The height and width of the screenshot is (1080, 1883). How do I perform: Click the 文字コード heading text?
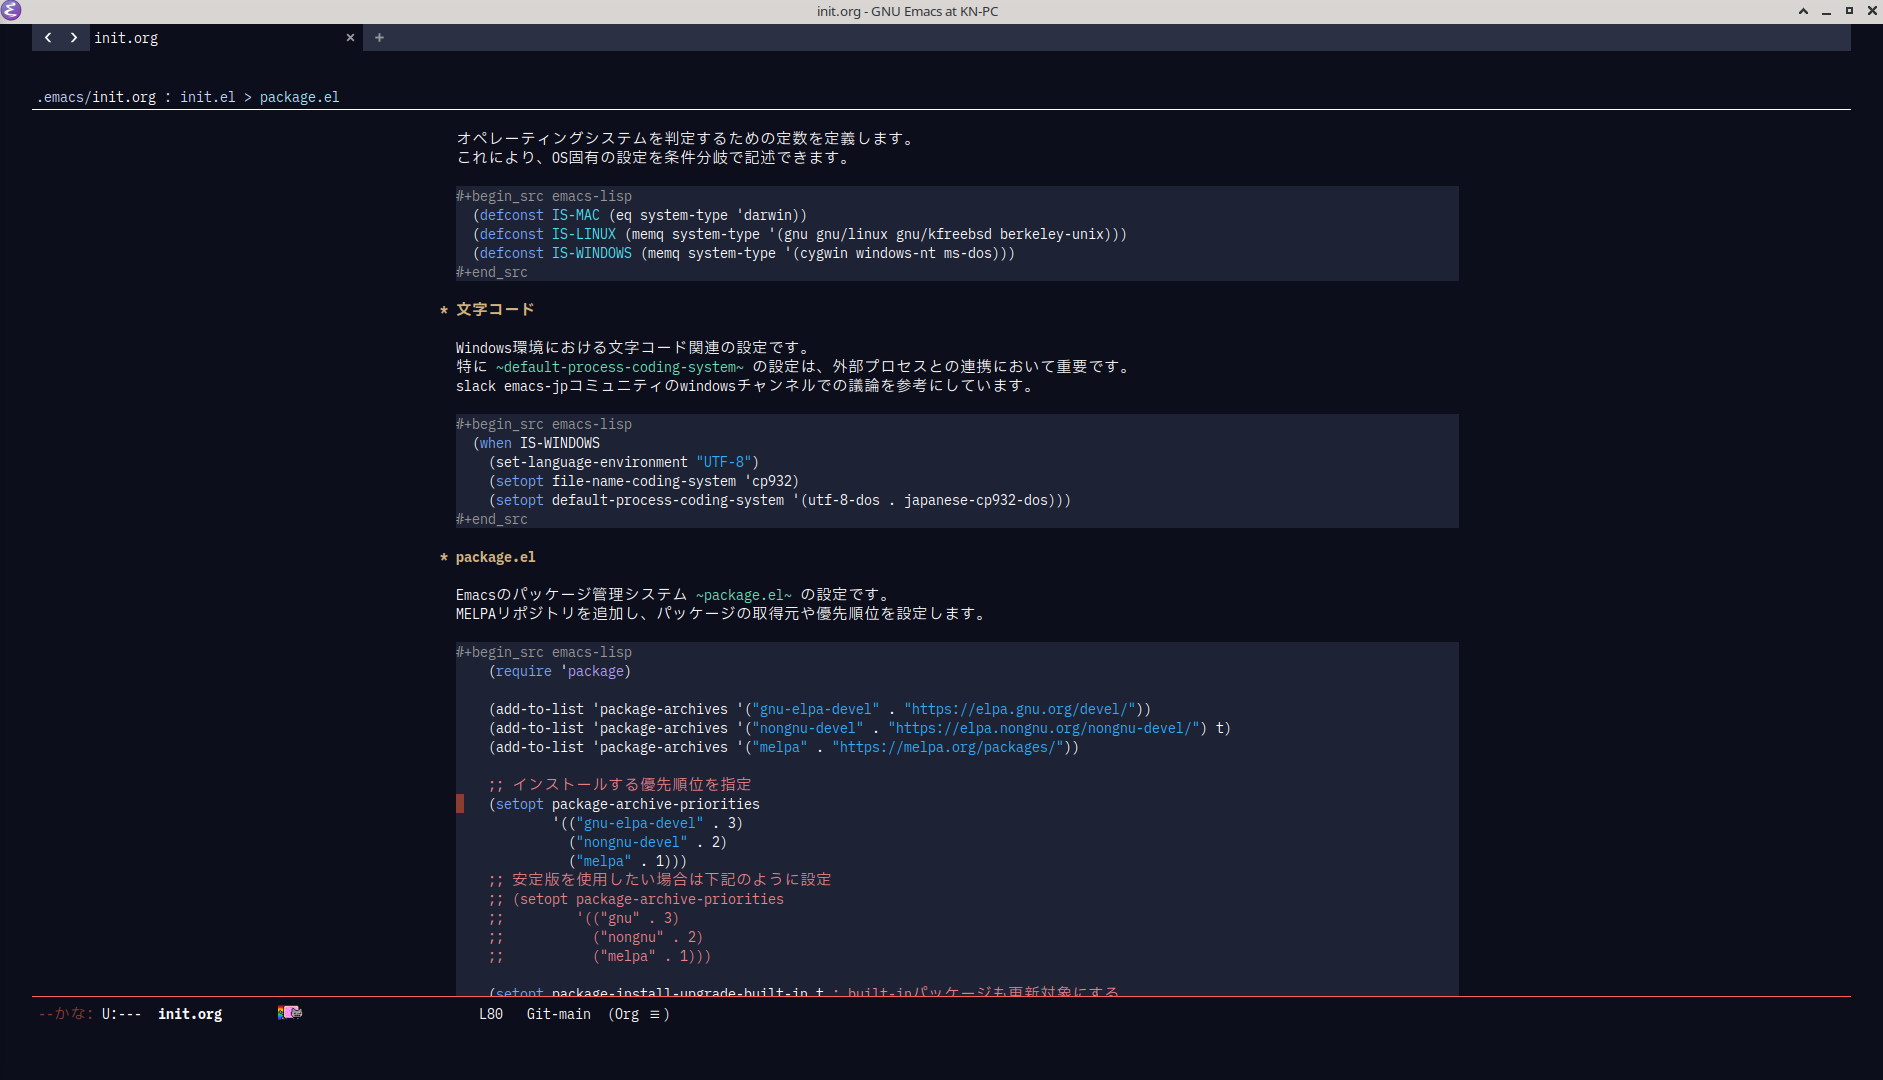[x=495, y=310]
